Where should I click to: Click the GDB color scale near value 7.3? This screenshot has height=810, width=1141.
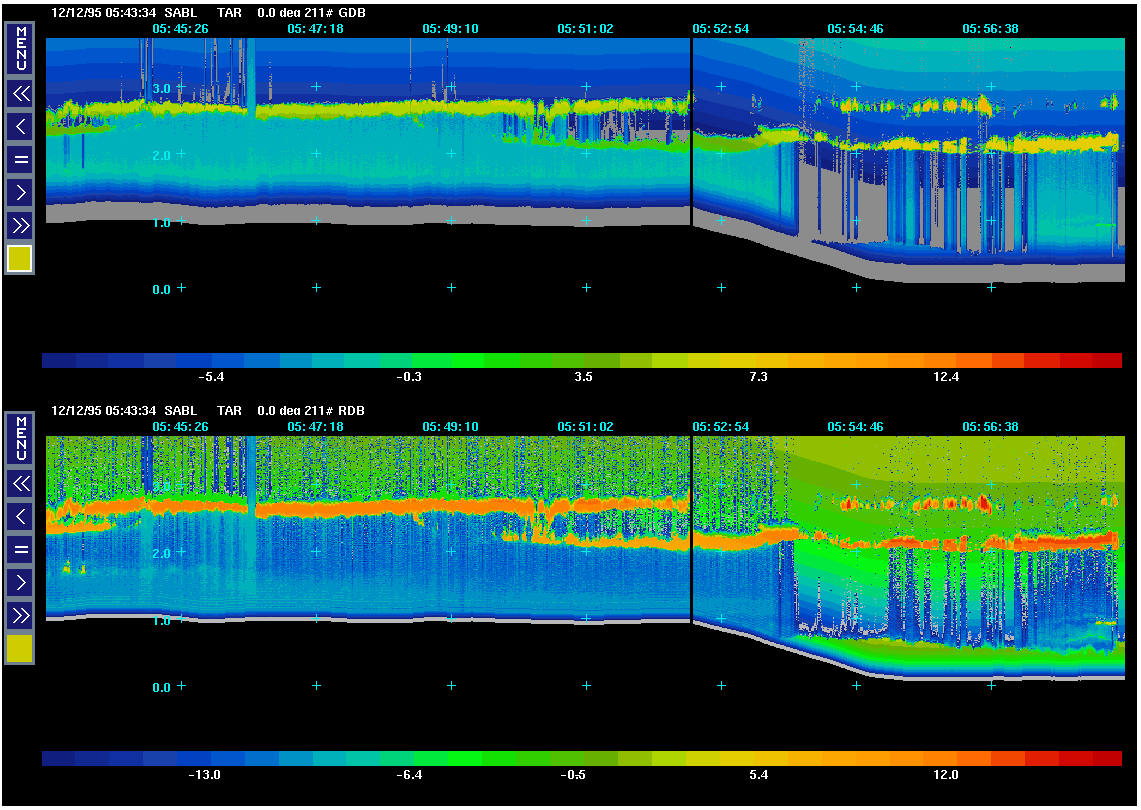coord(758,360)
